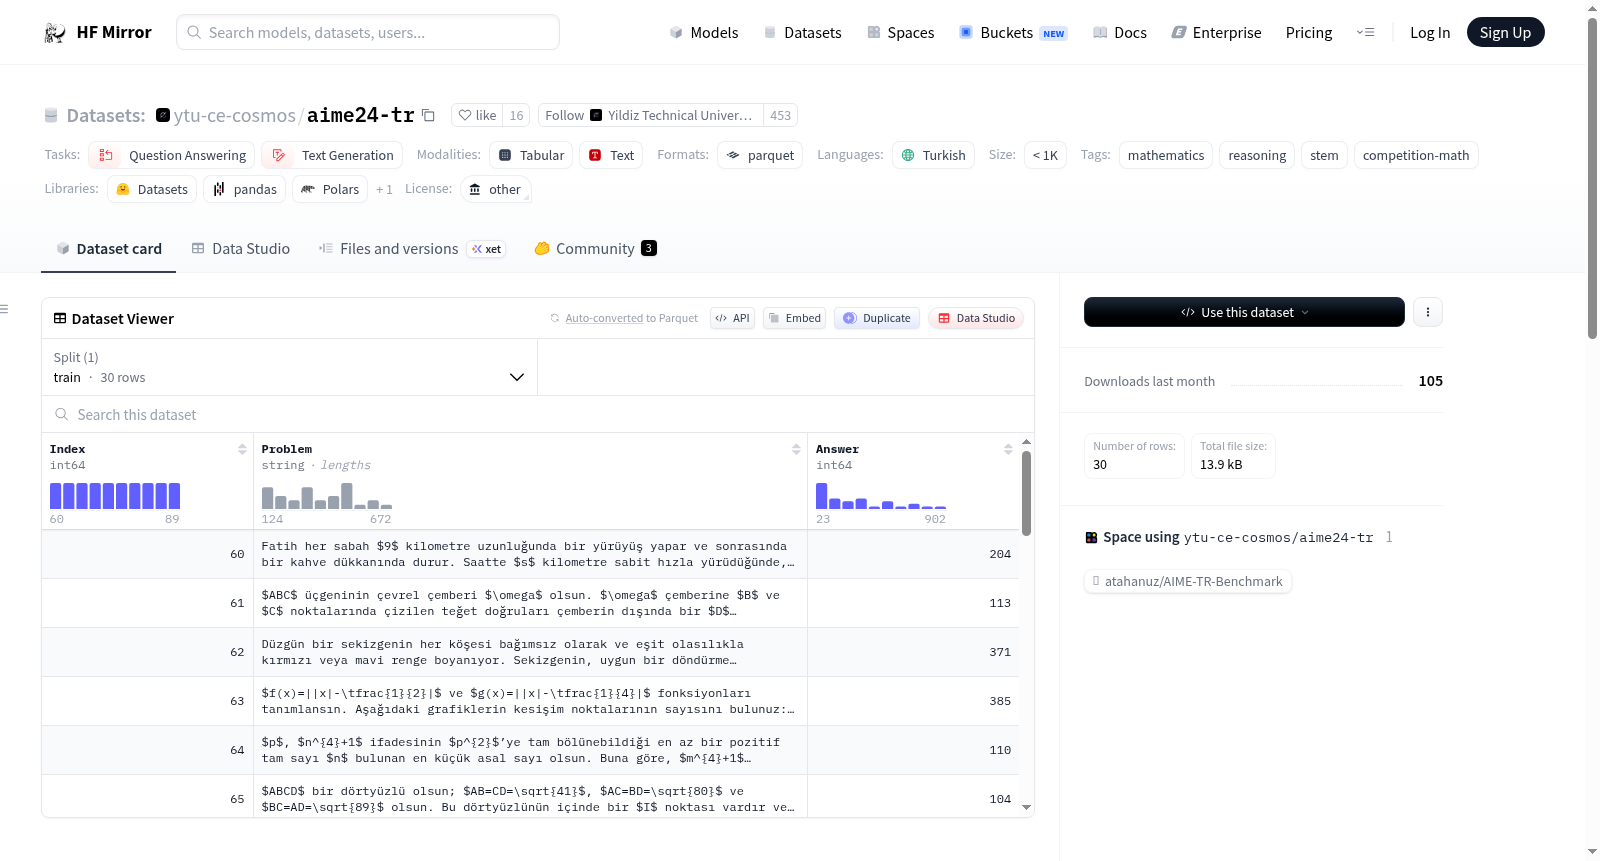Switch to the Data Studio tab
This screenshot has width=1600, height=861.
(240, 249)
